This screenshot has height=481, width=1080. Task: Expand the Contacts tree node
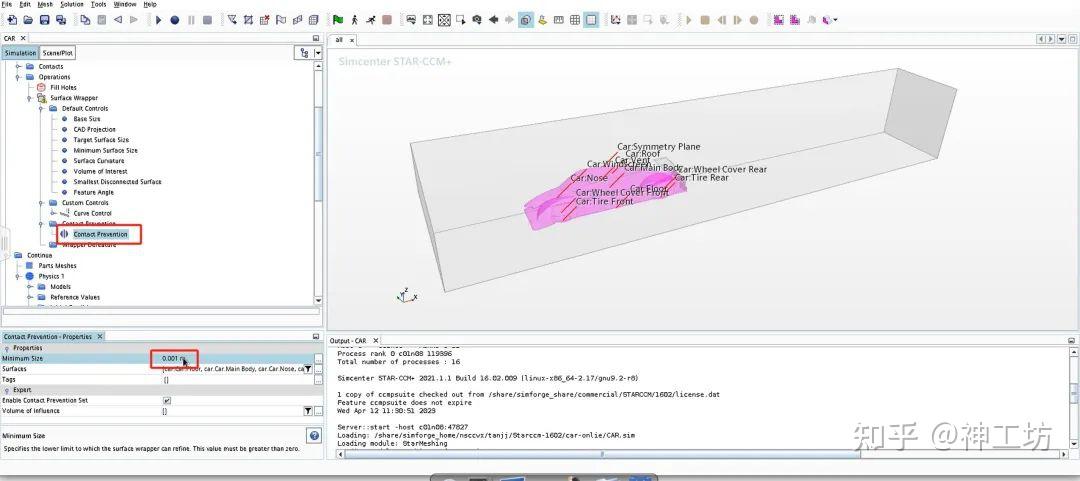[19, 66]
